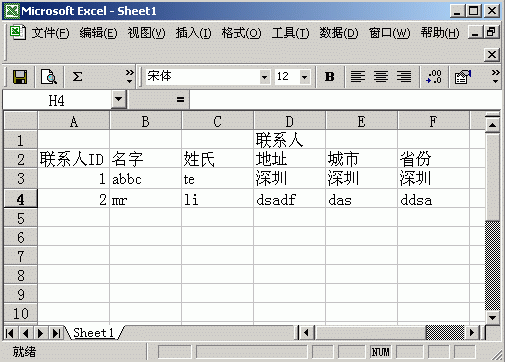Select column C header
This screenshot has height=362, width=505.
217,121
